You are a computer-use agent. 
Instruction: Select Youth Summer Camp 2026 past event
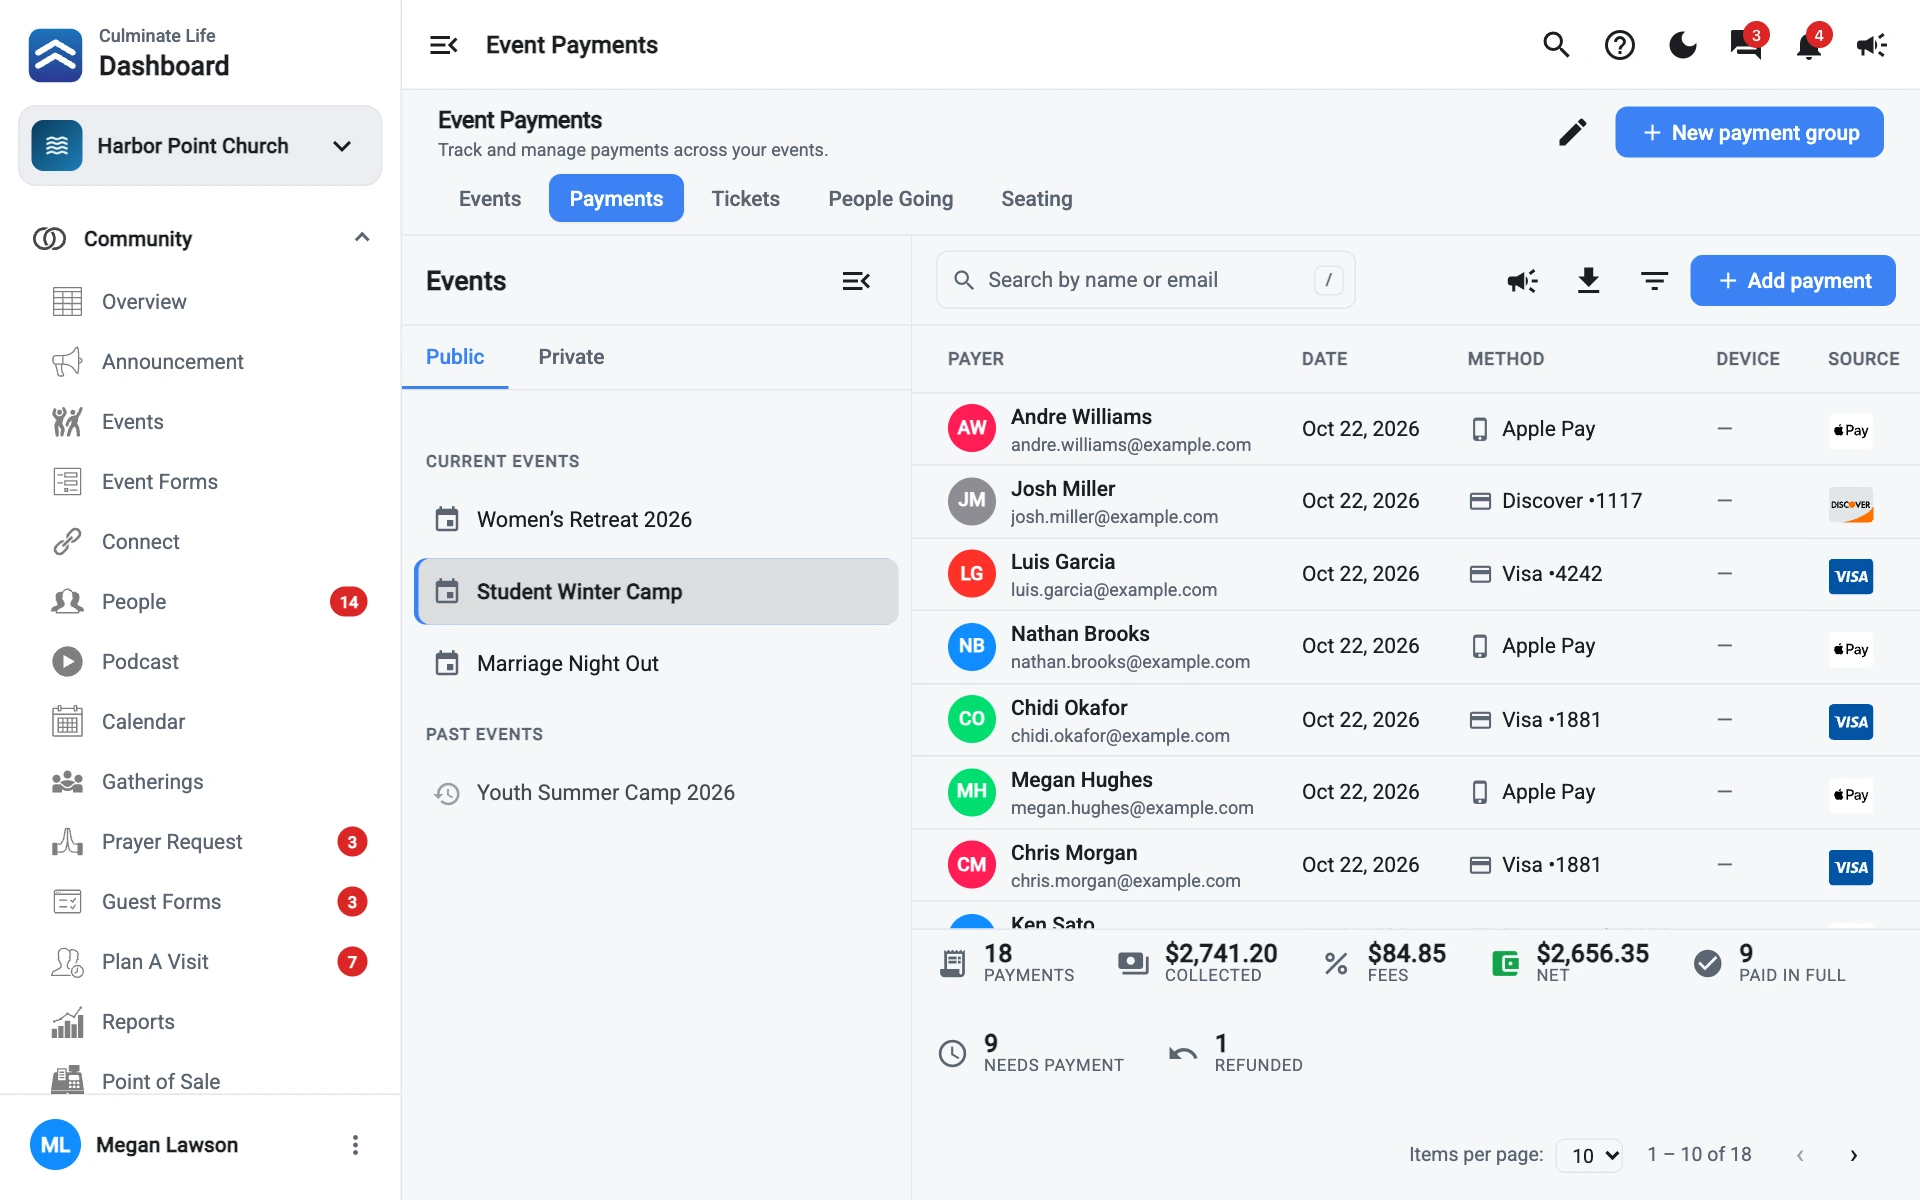coord(656,793)
